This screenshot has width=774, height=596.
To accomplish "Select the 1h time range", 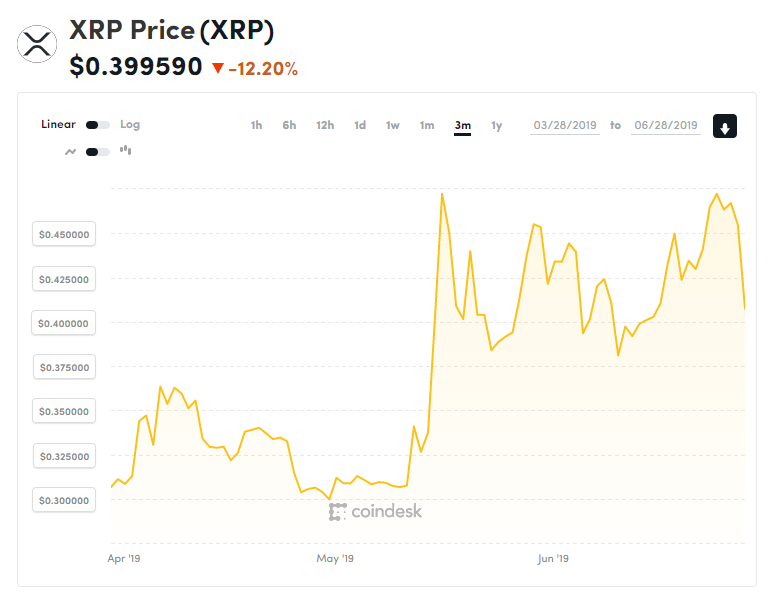I will pos(256,125).
